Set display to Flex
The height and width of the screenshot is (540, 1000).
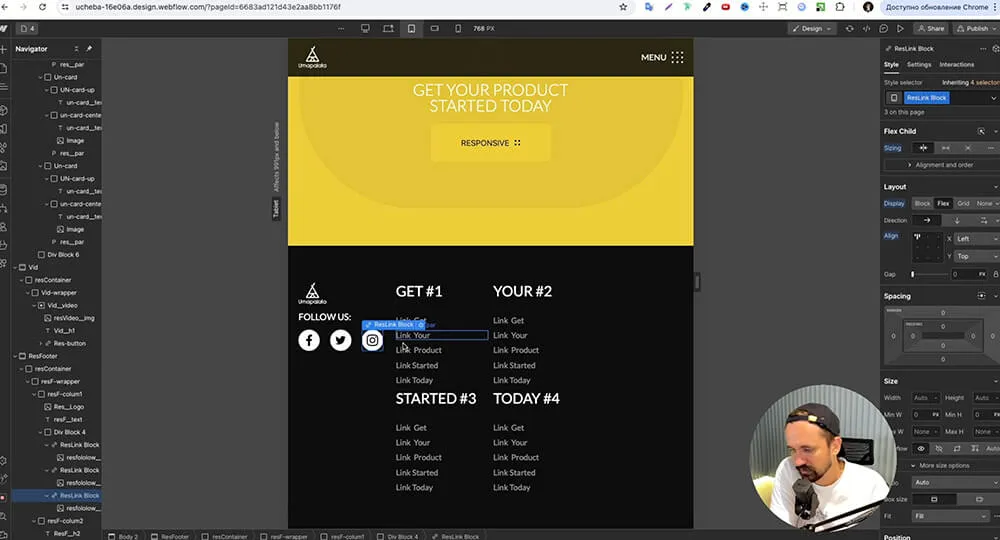pyautogui.click(x=943, y=203)
